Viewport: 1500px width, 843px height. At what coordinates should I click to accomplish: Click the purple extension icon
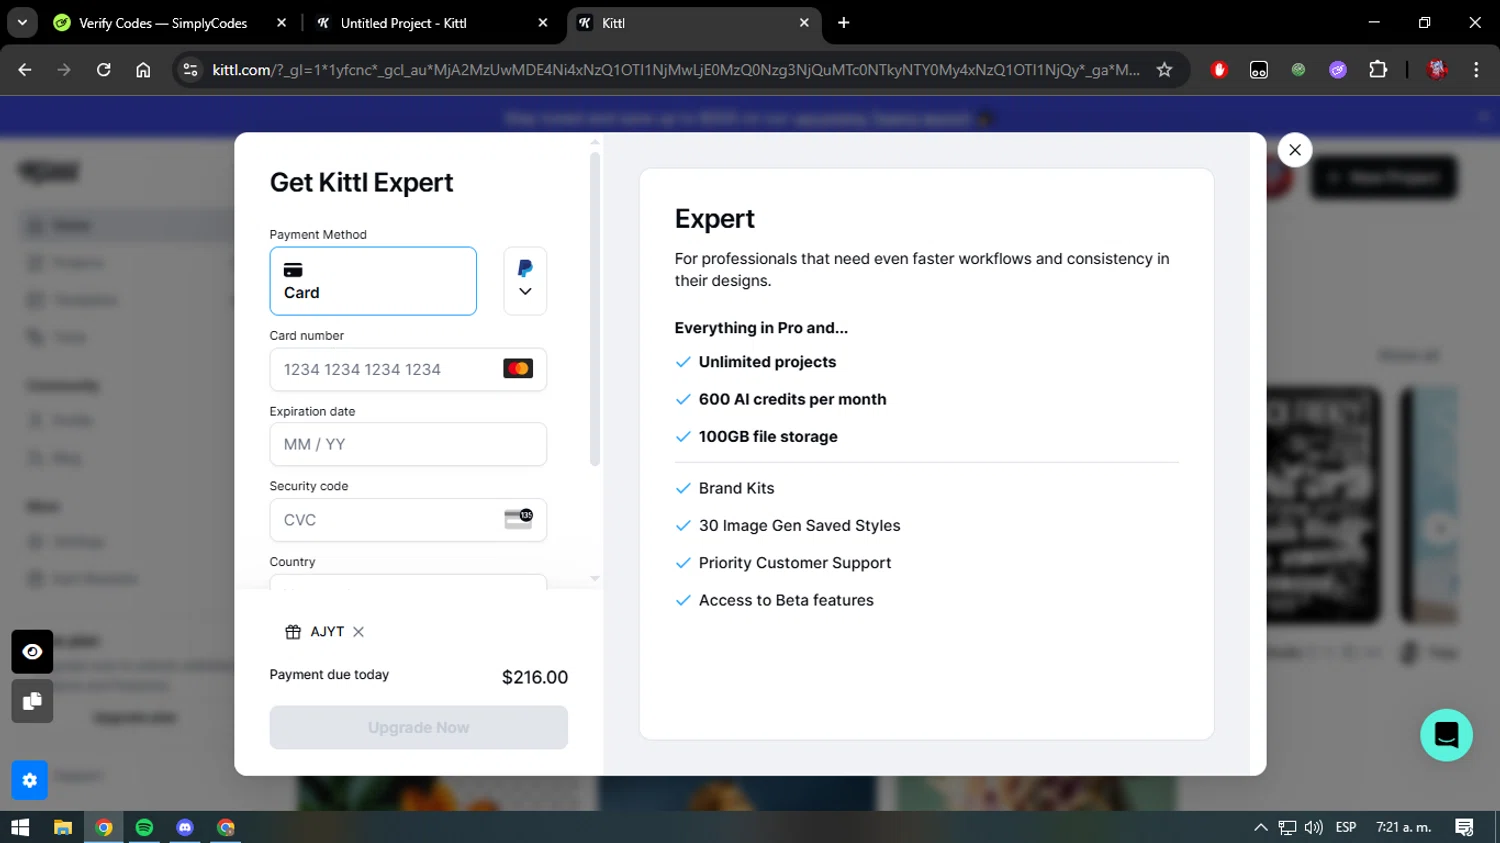pos(1338,70)
